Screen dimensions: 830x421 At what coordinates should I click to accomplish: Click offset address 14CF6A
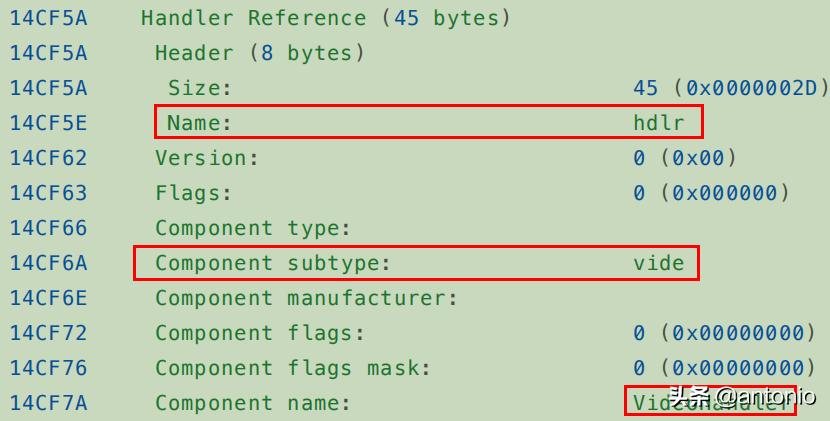(x=49, y=263)
